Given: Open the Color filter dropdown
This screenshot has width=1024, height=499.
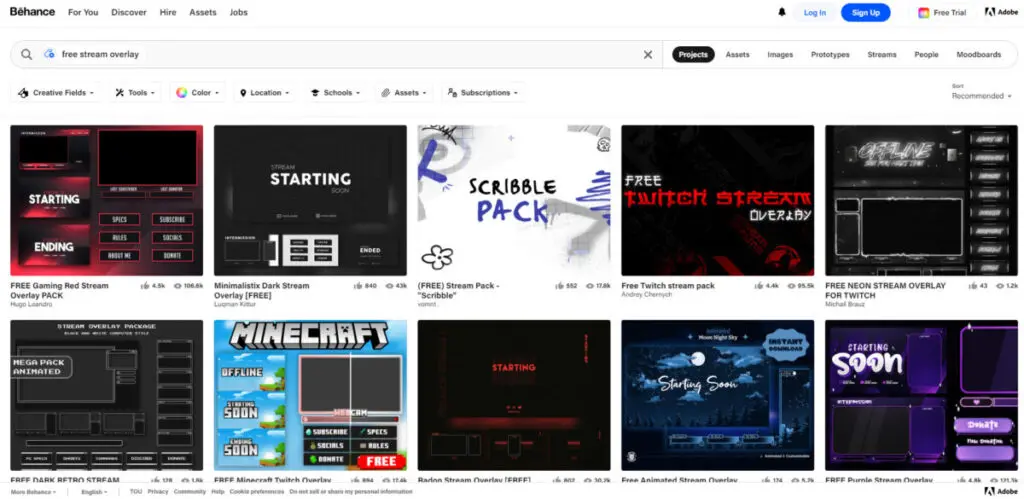Looking at the screenshot, I should click(198, 93).
